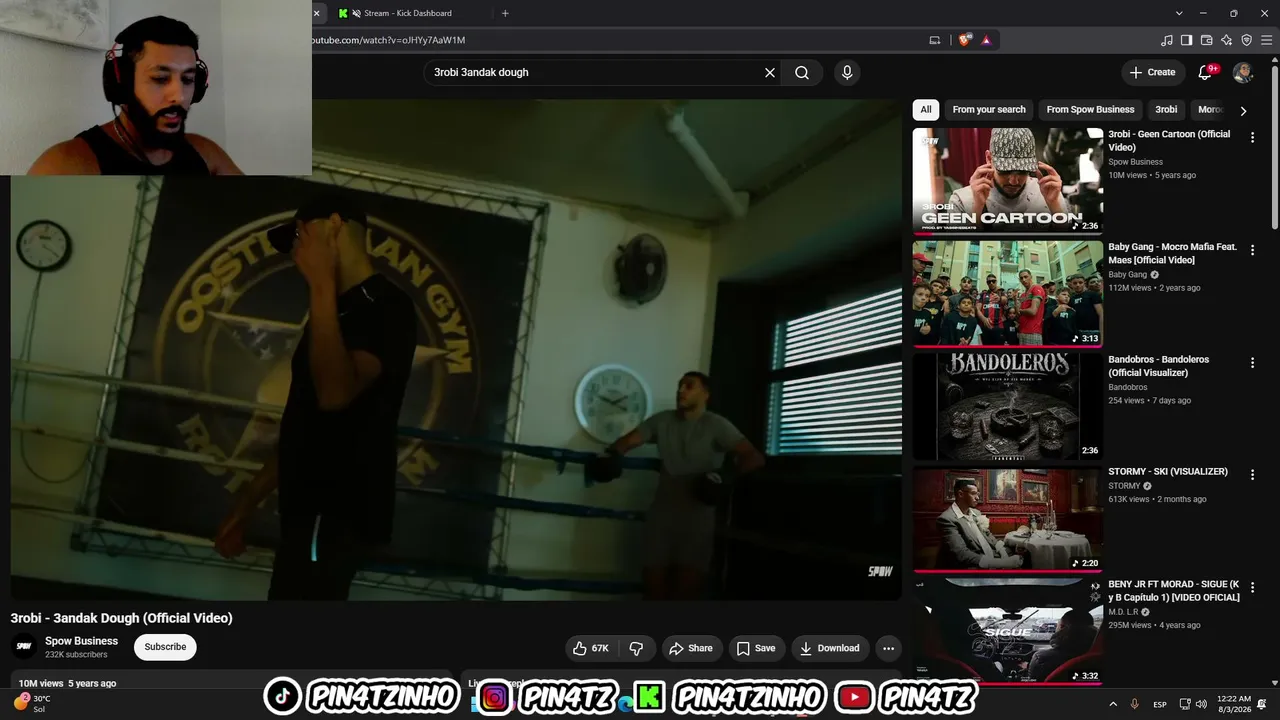Image resolution: width=1280 pixels, height=720 pixels.
Task: Share the 3andak Dough video
Action: [x=691, y=648]
